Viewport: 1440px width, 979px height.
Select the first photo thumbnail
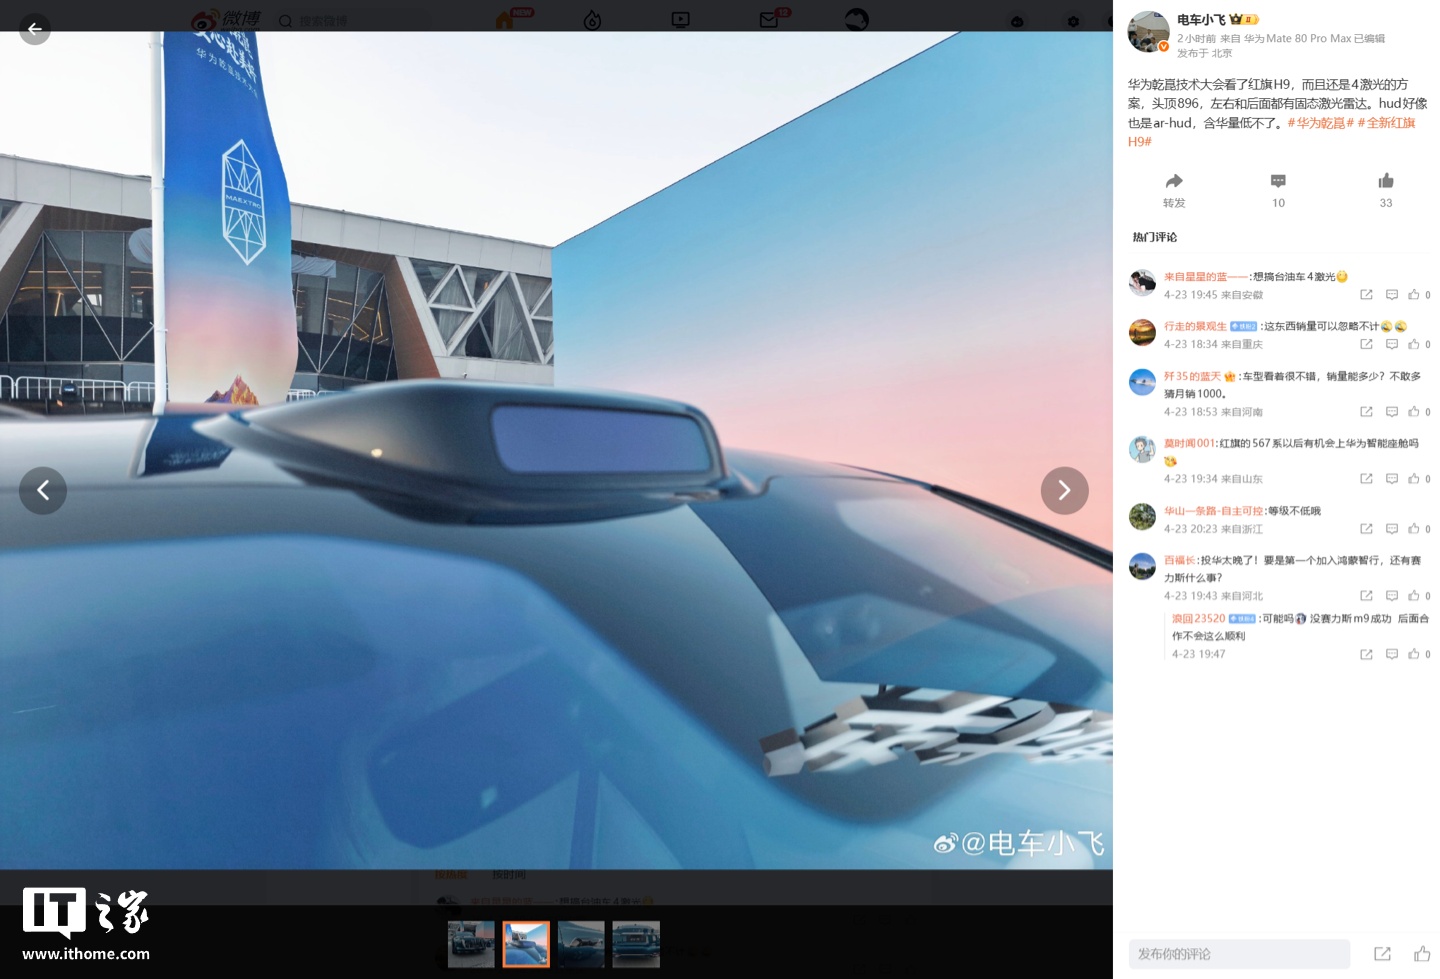(x=471, y=944)
